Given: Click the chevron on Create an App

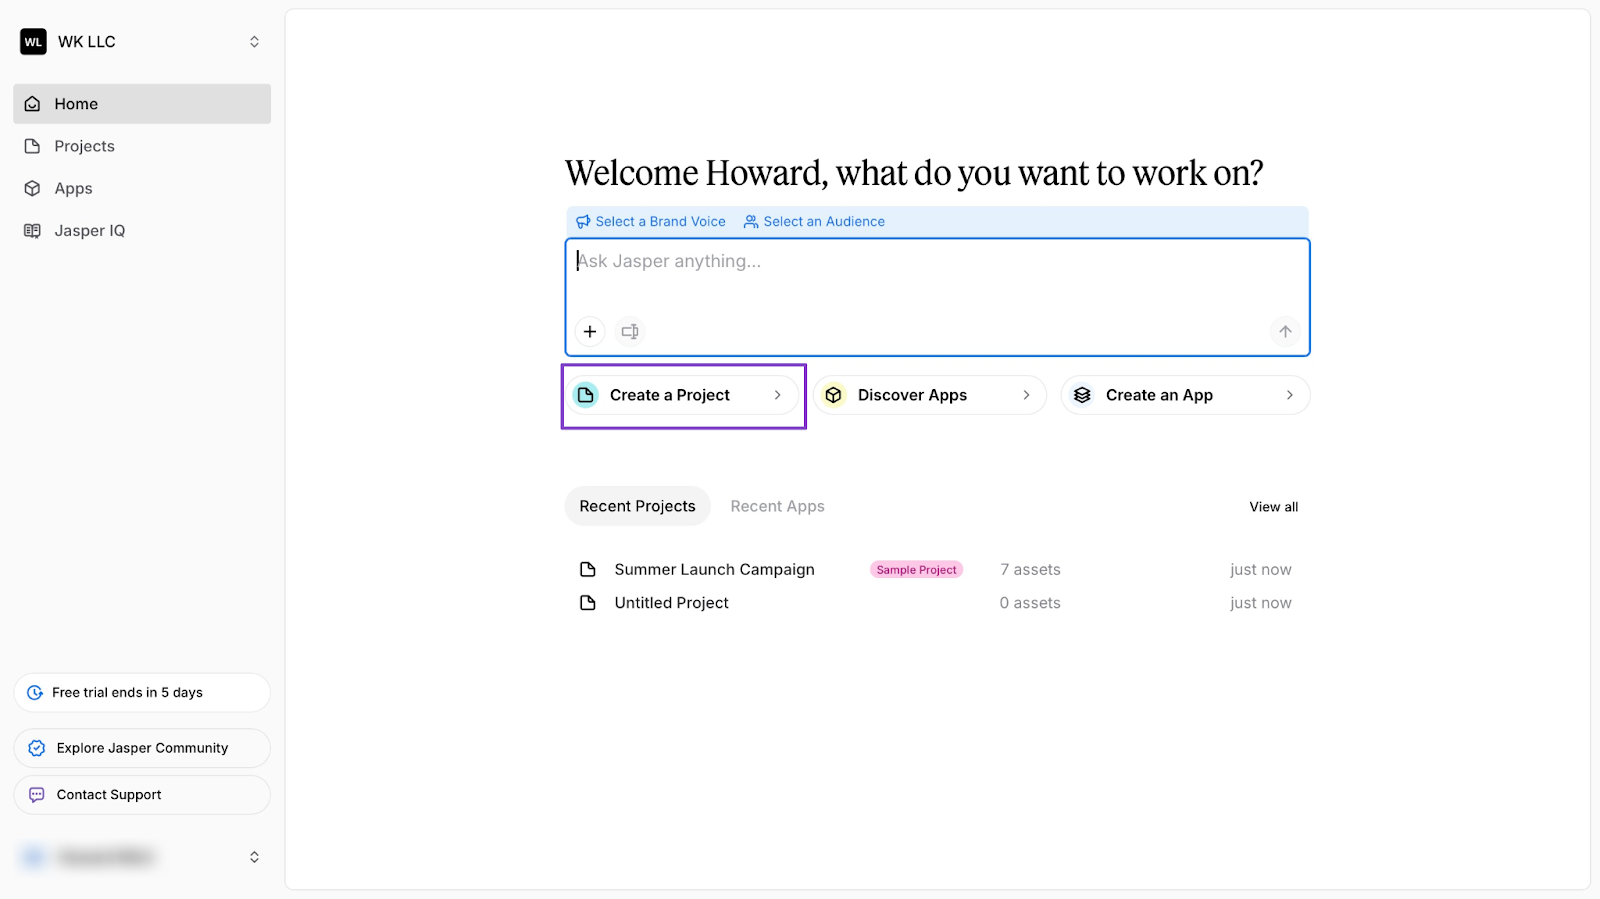Looking at the screenshot, I should [1290, 396].
